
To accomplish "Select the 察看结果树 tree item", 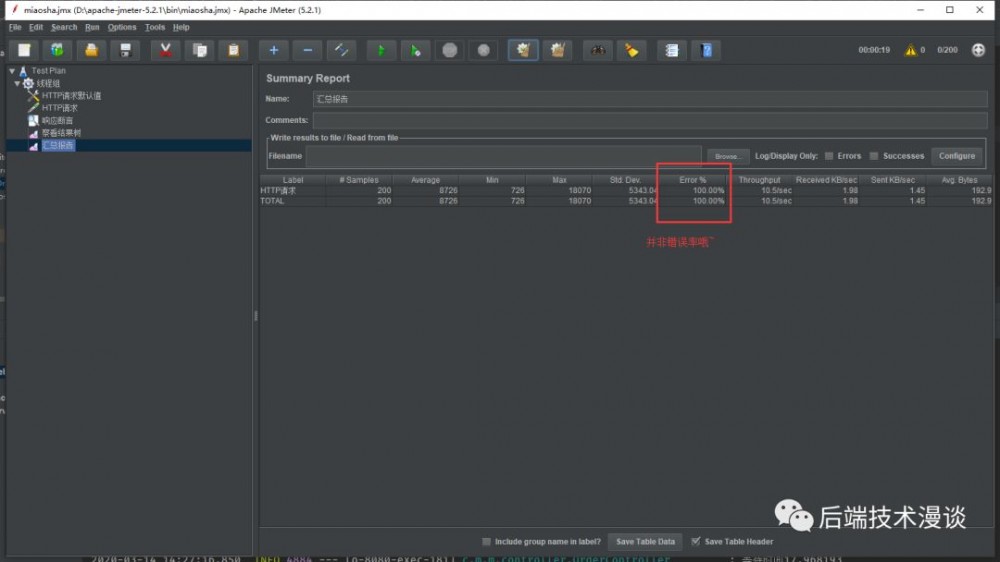I will point(61,133).
